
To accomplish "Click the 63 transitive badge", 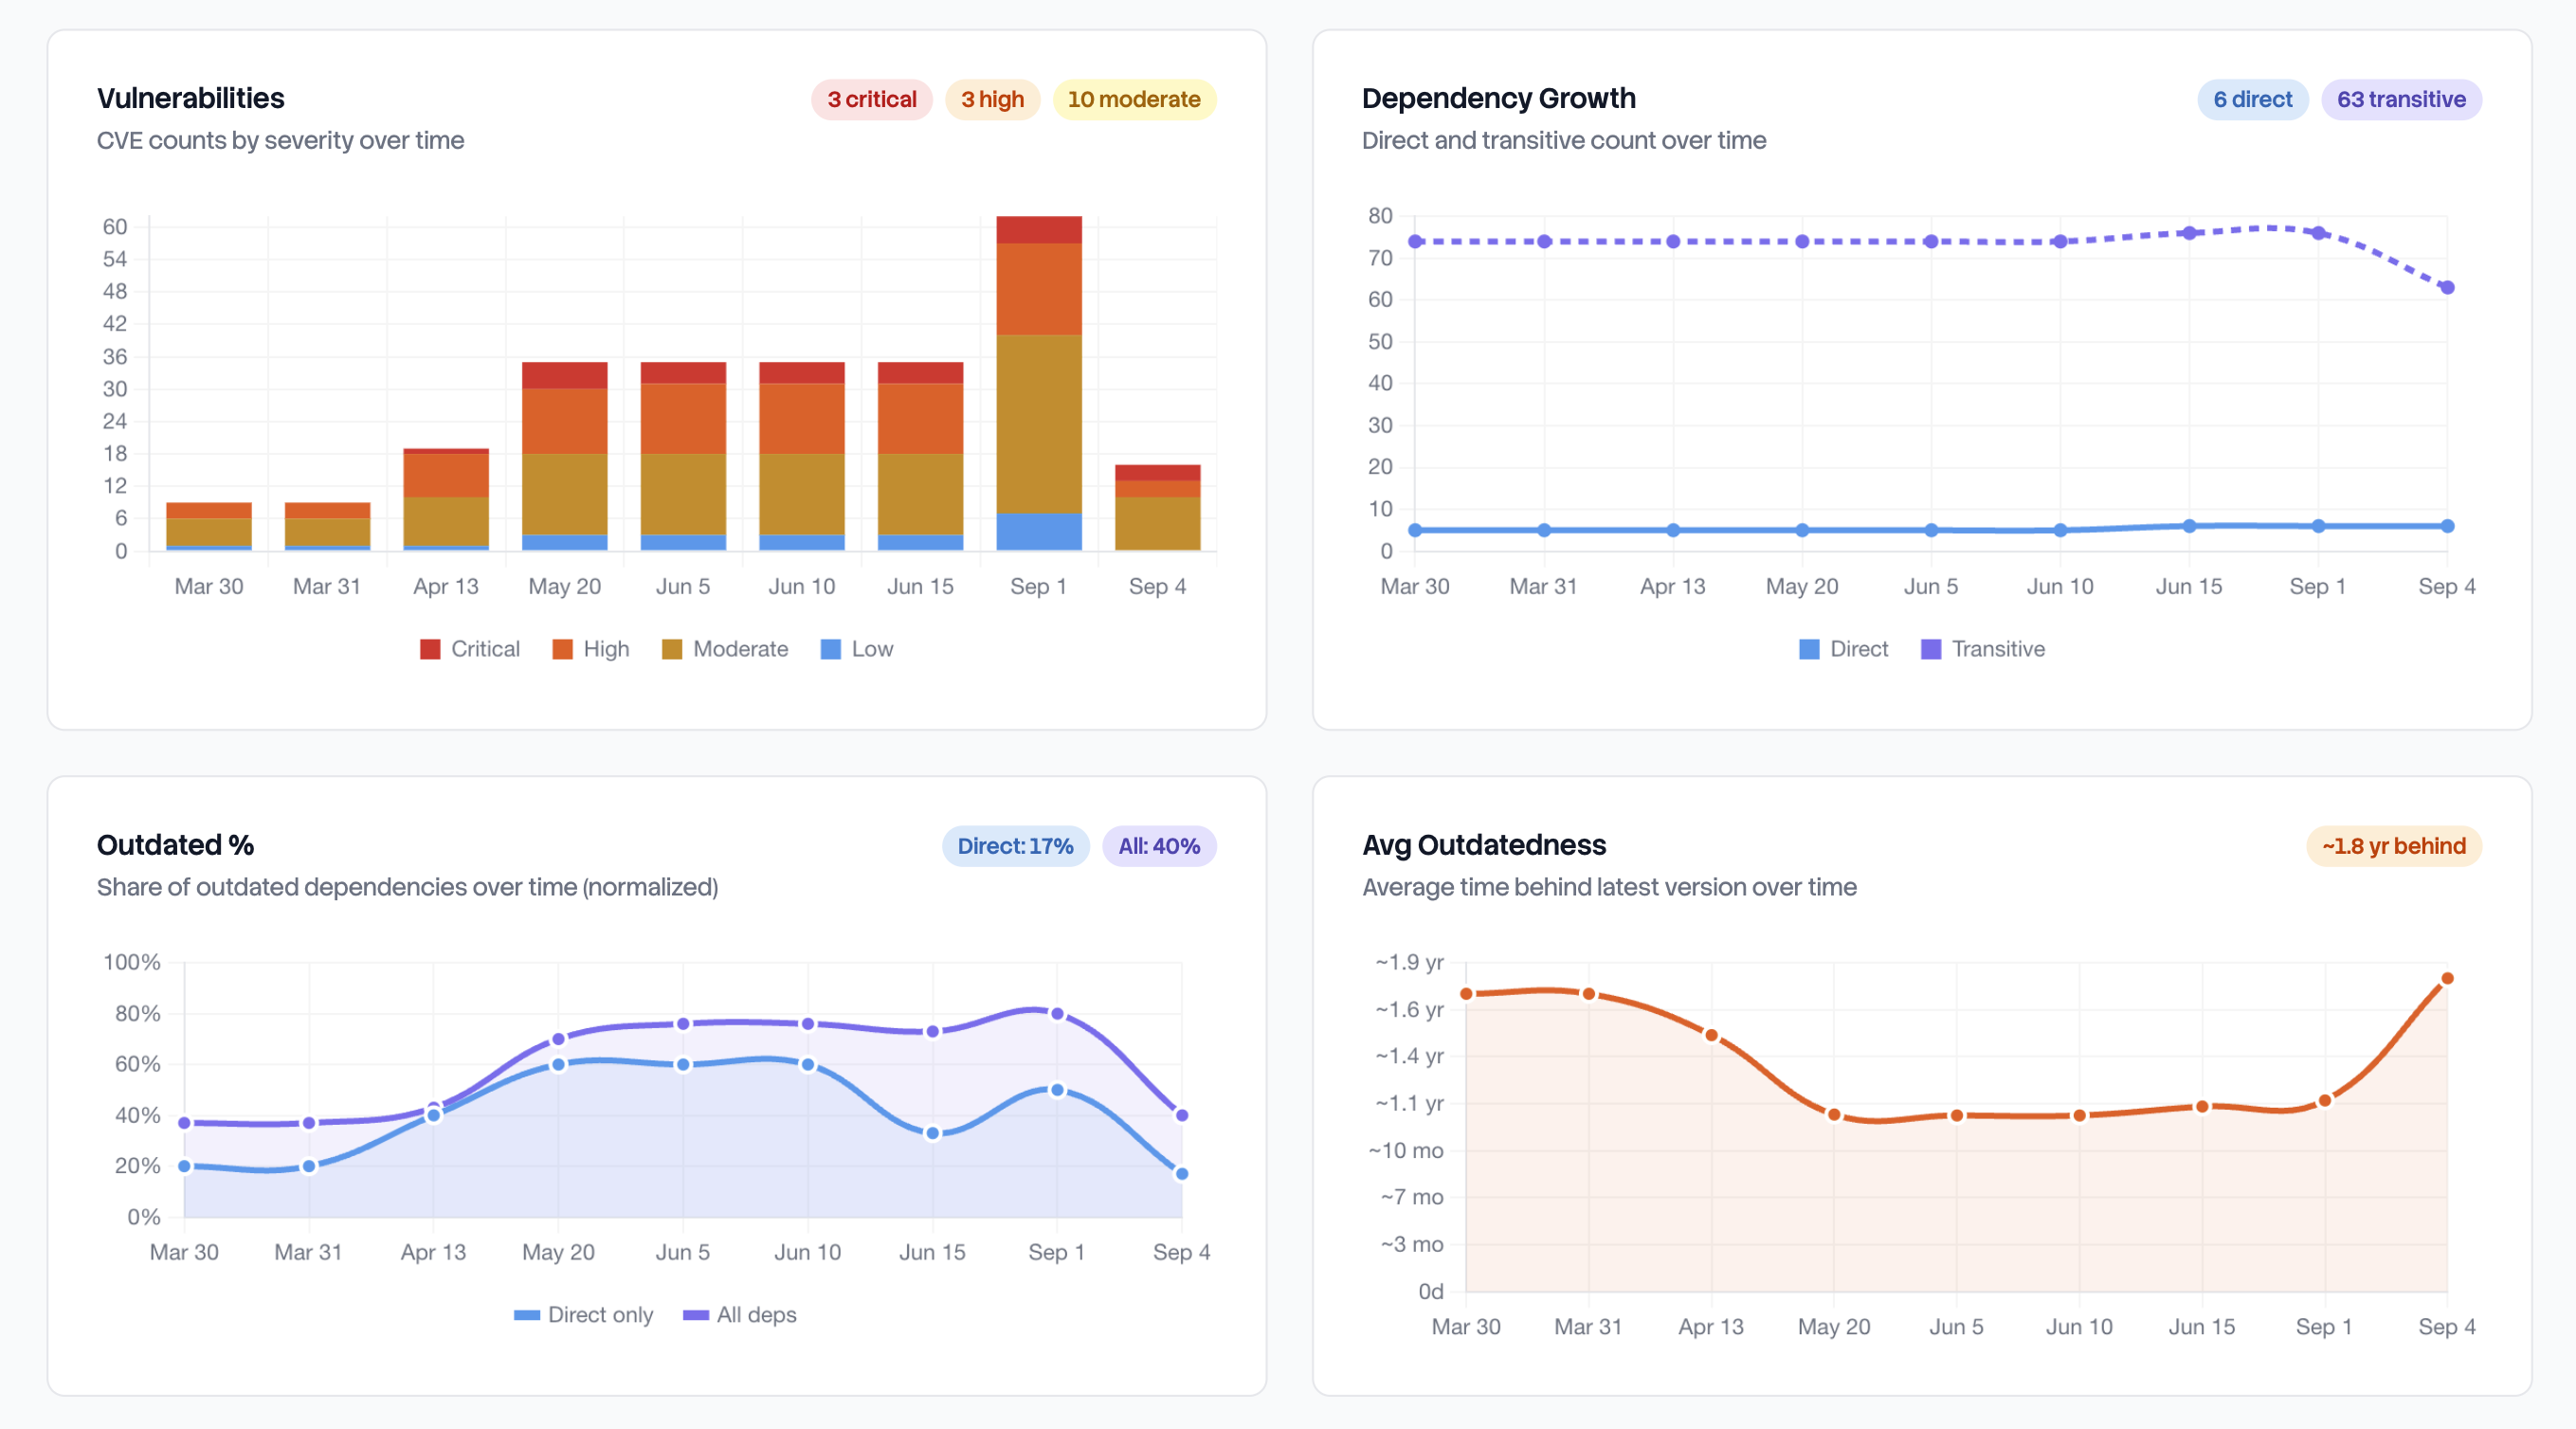I will click(x=2401, y=99).
